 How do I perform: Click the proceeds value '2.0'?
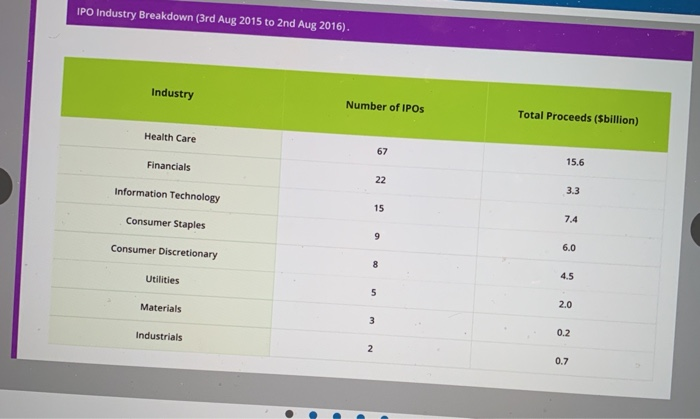(565, 304)
